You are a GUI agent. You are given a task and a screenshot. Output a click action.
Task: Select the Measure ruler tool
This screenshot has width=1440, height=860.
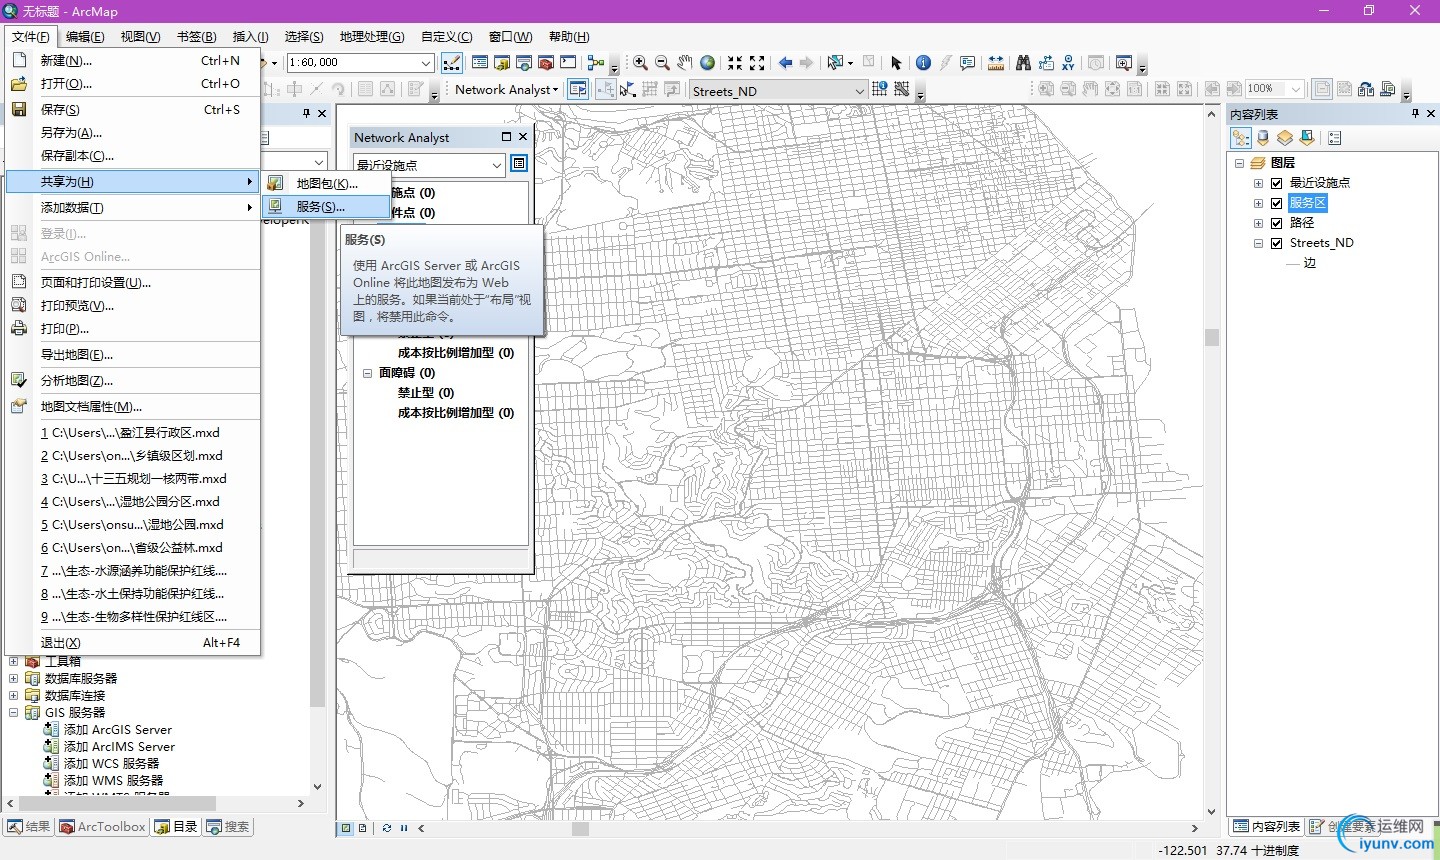[995, 63]
